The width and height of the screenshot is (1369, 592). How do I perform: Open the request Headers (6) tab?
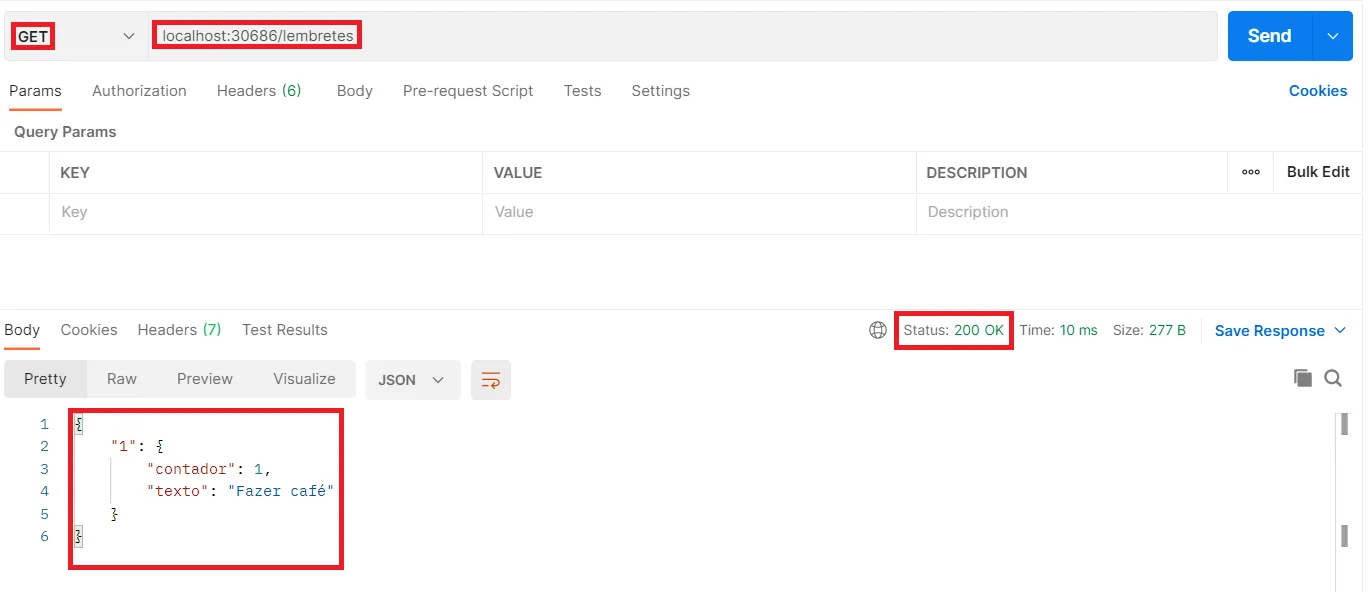(x=259, y=91)
